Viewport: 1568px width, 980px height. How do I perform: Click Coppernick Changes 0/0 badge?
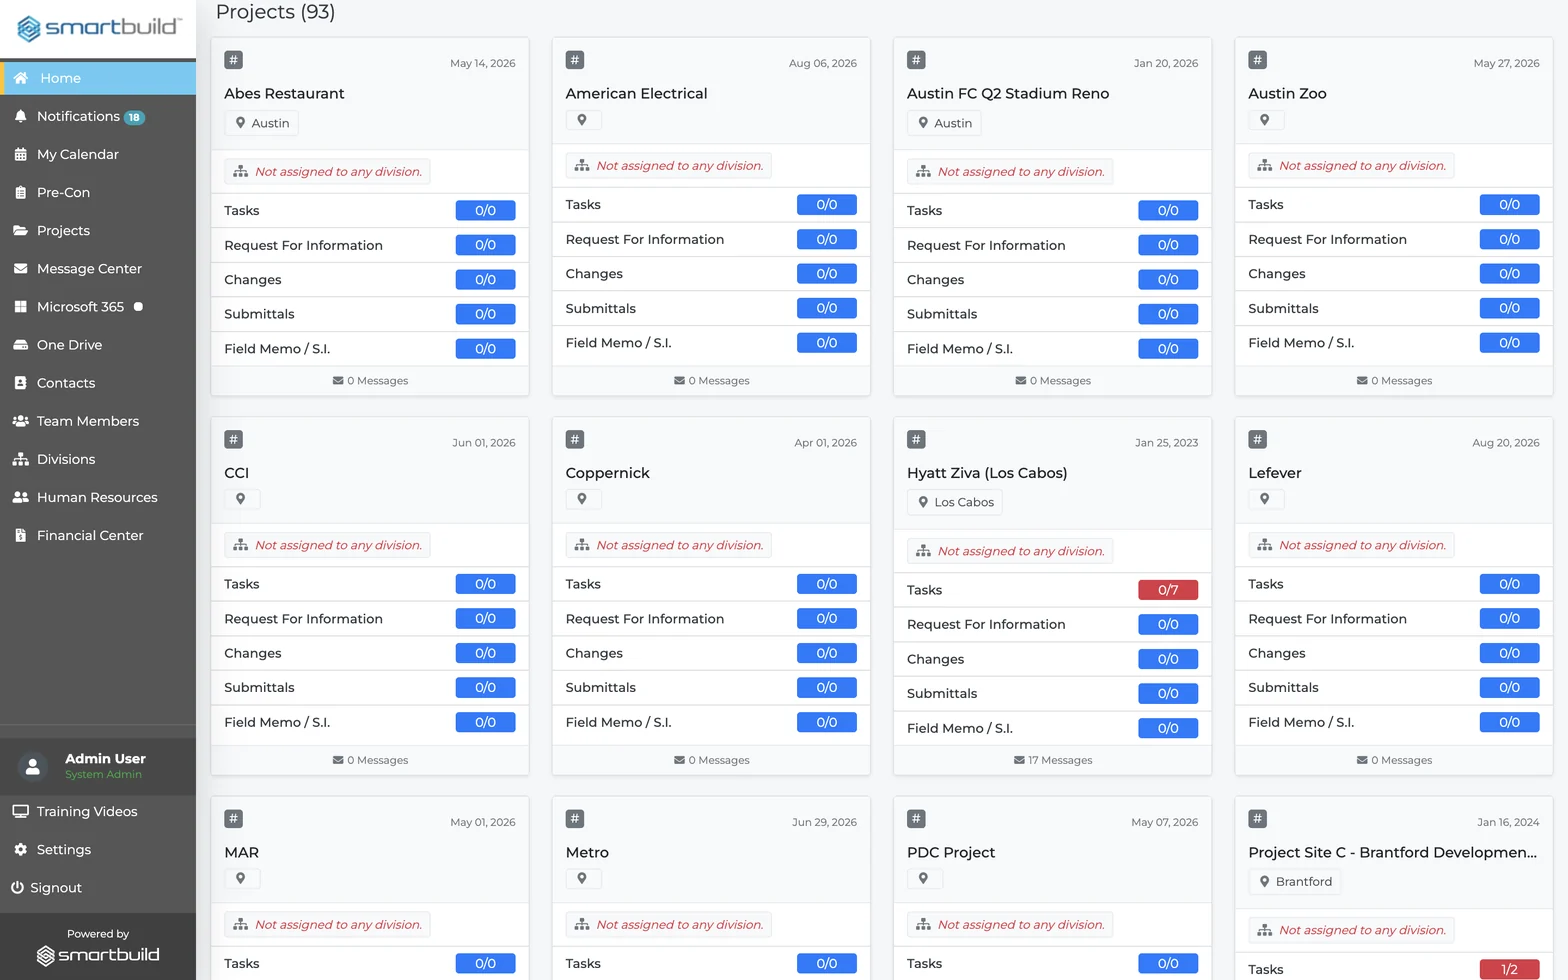click(826, 653)
